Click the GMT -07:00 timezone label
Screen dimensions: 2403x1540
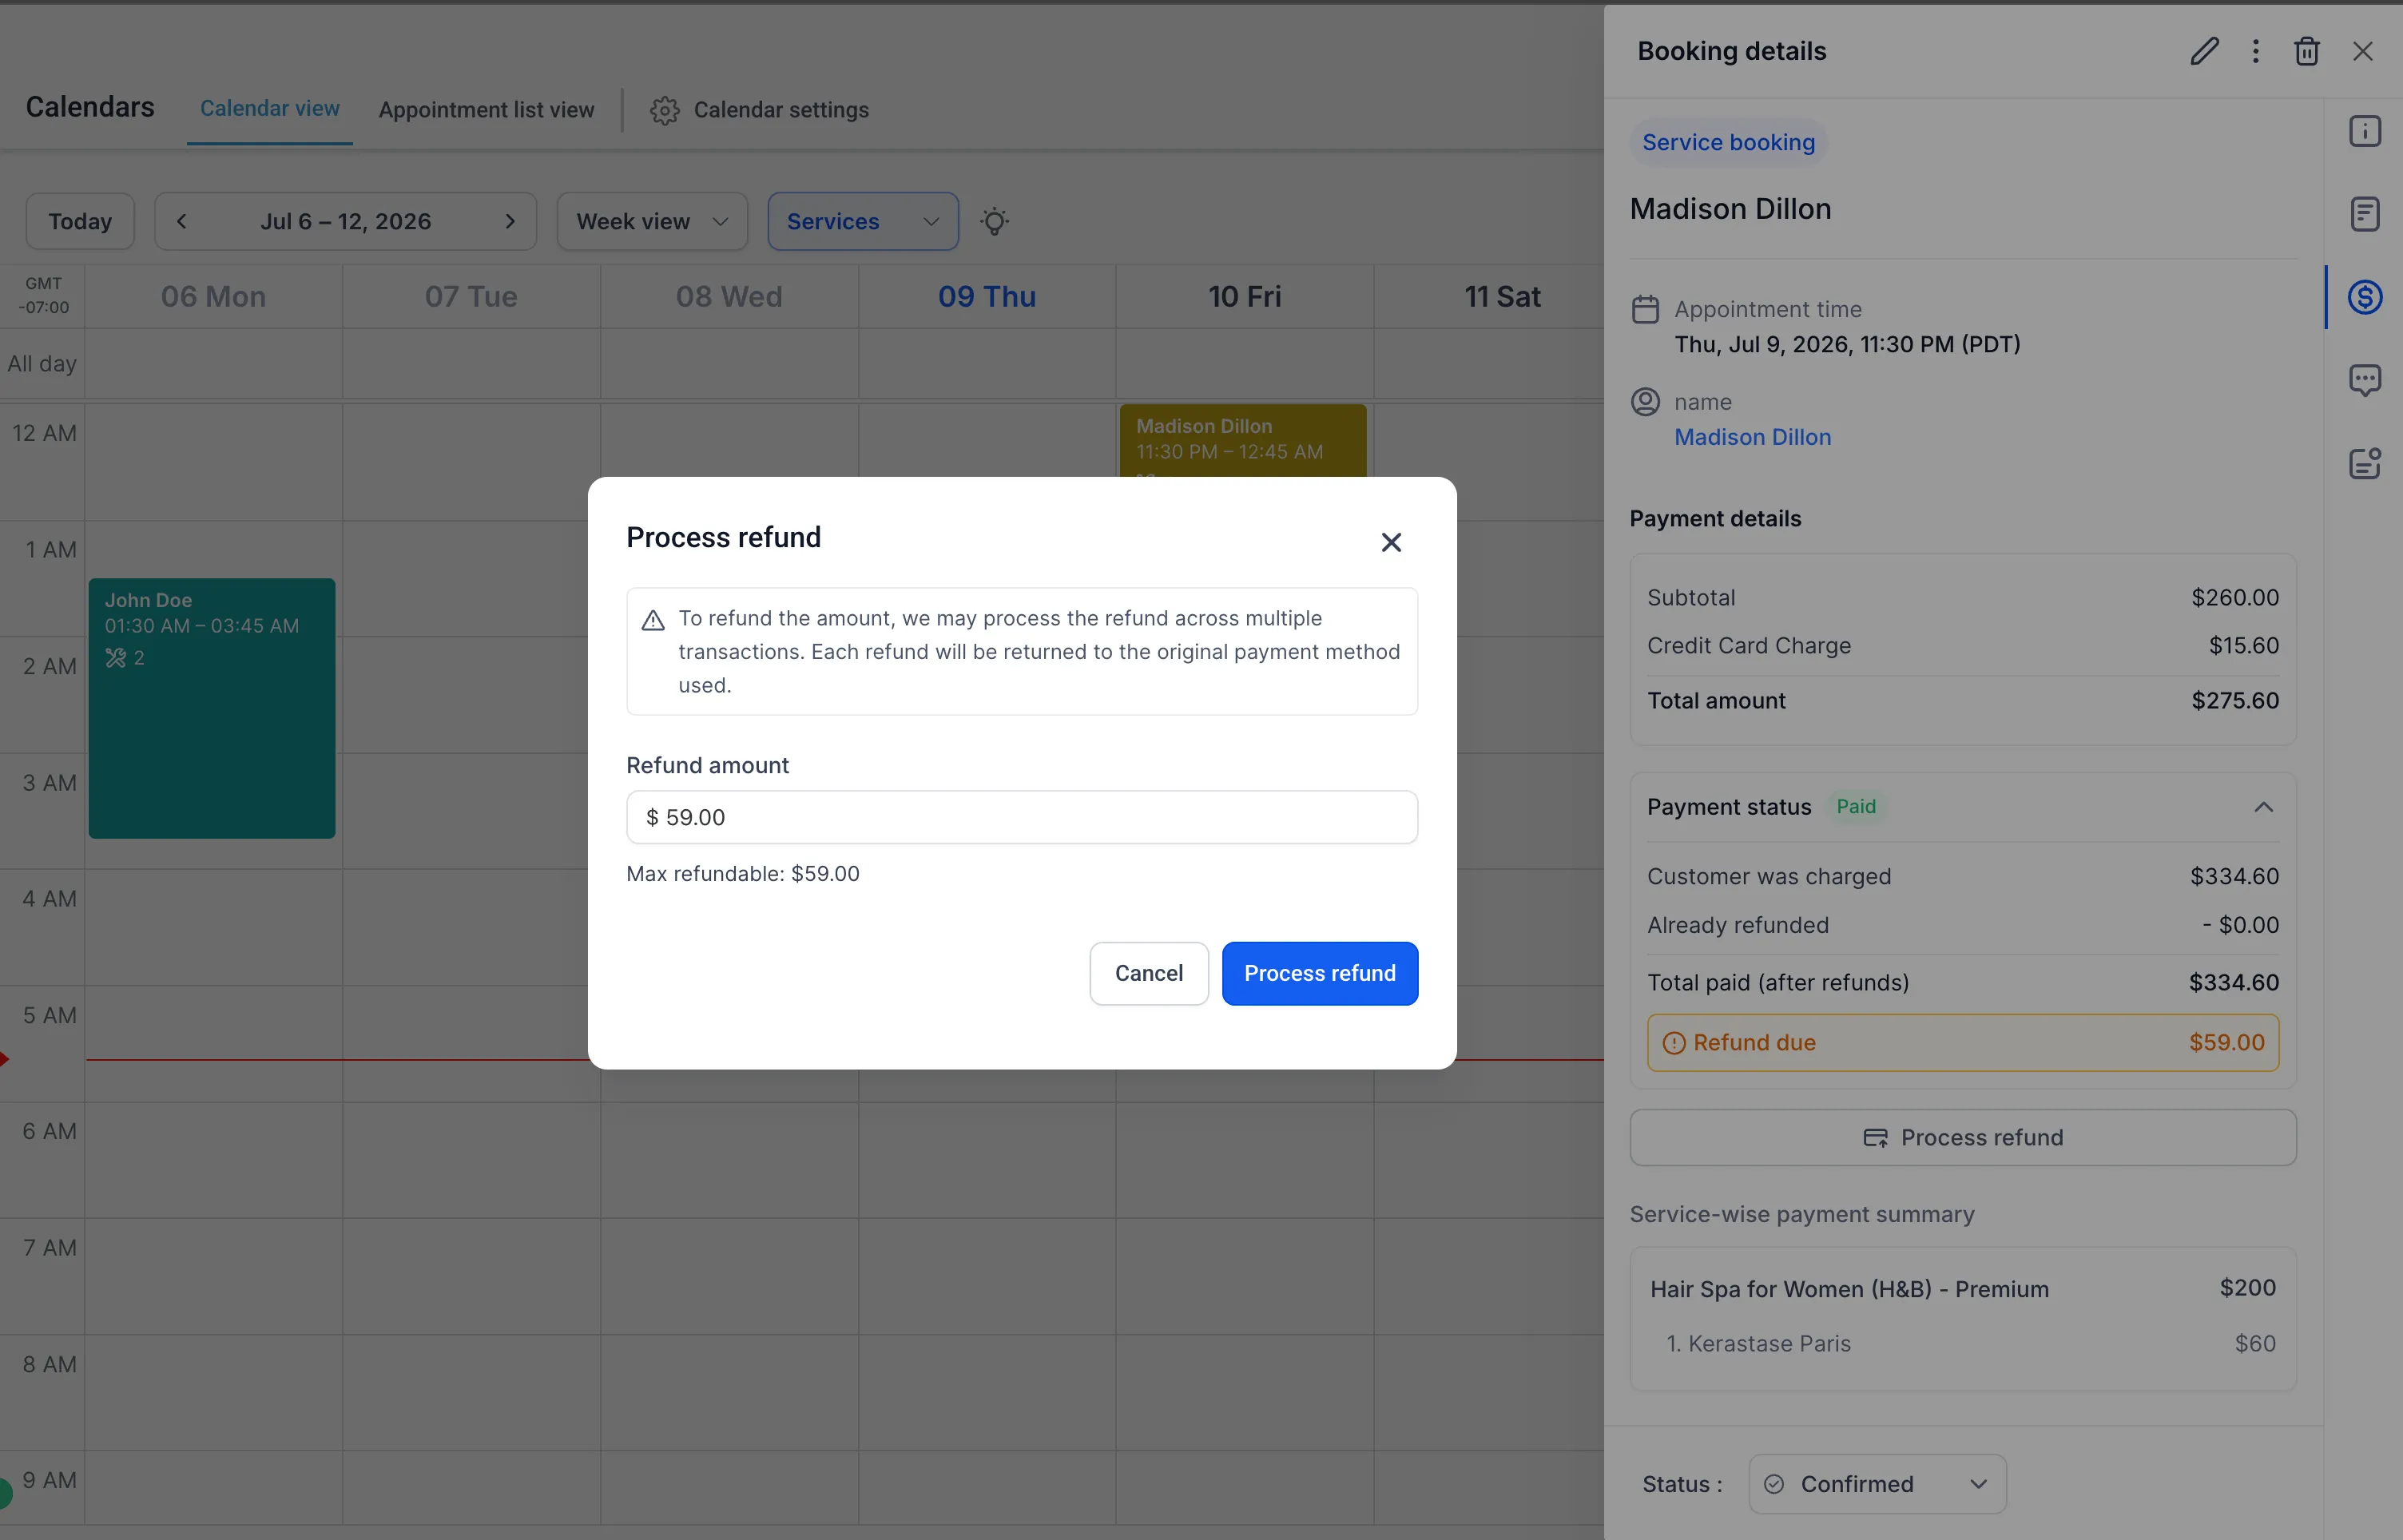pos(43,296)
